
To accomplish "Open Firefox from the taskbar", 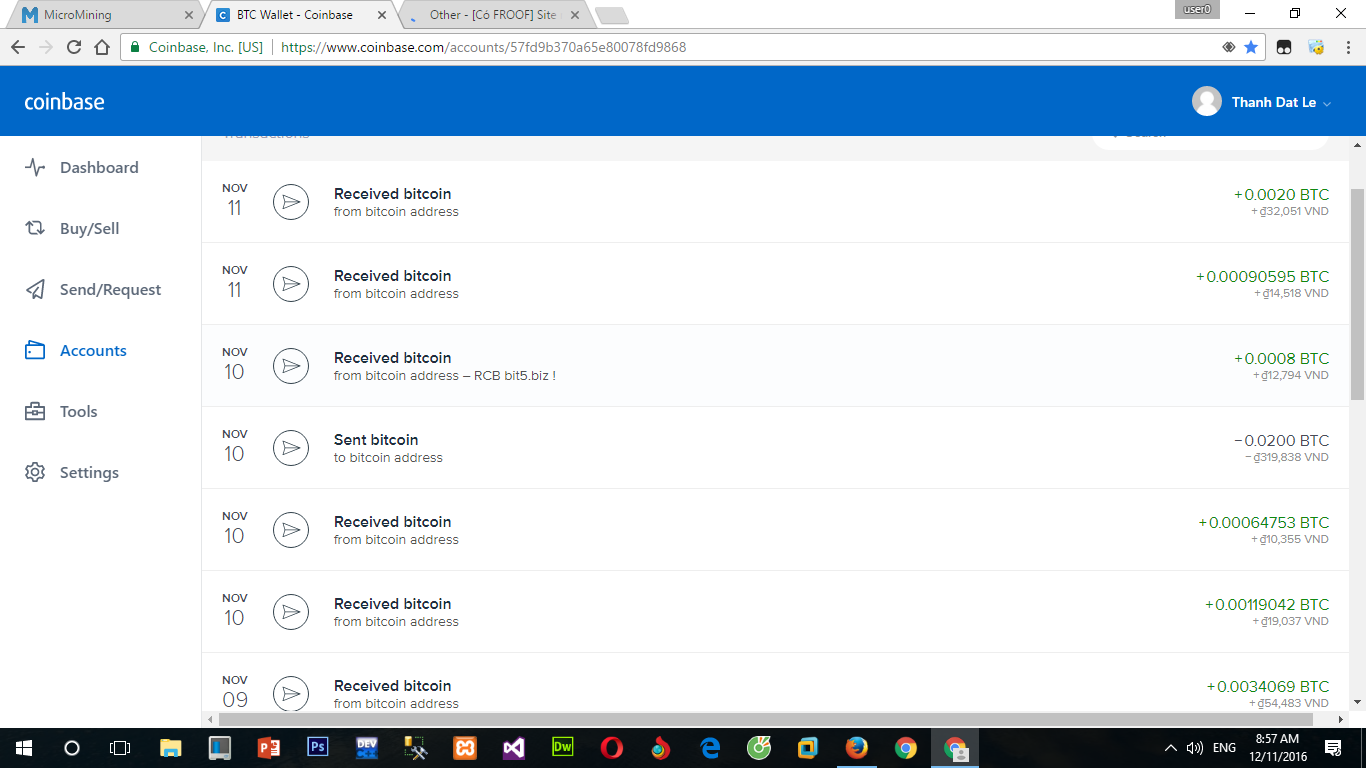I will coord(857,748).
